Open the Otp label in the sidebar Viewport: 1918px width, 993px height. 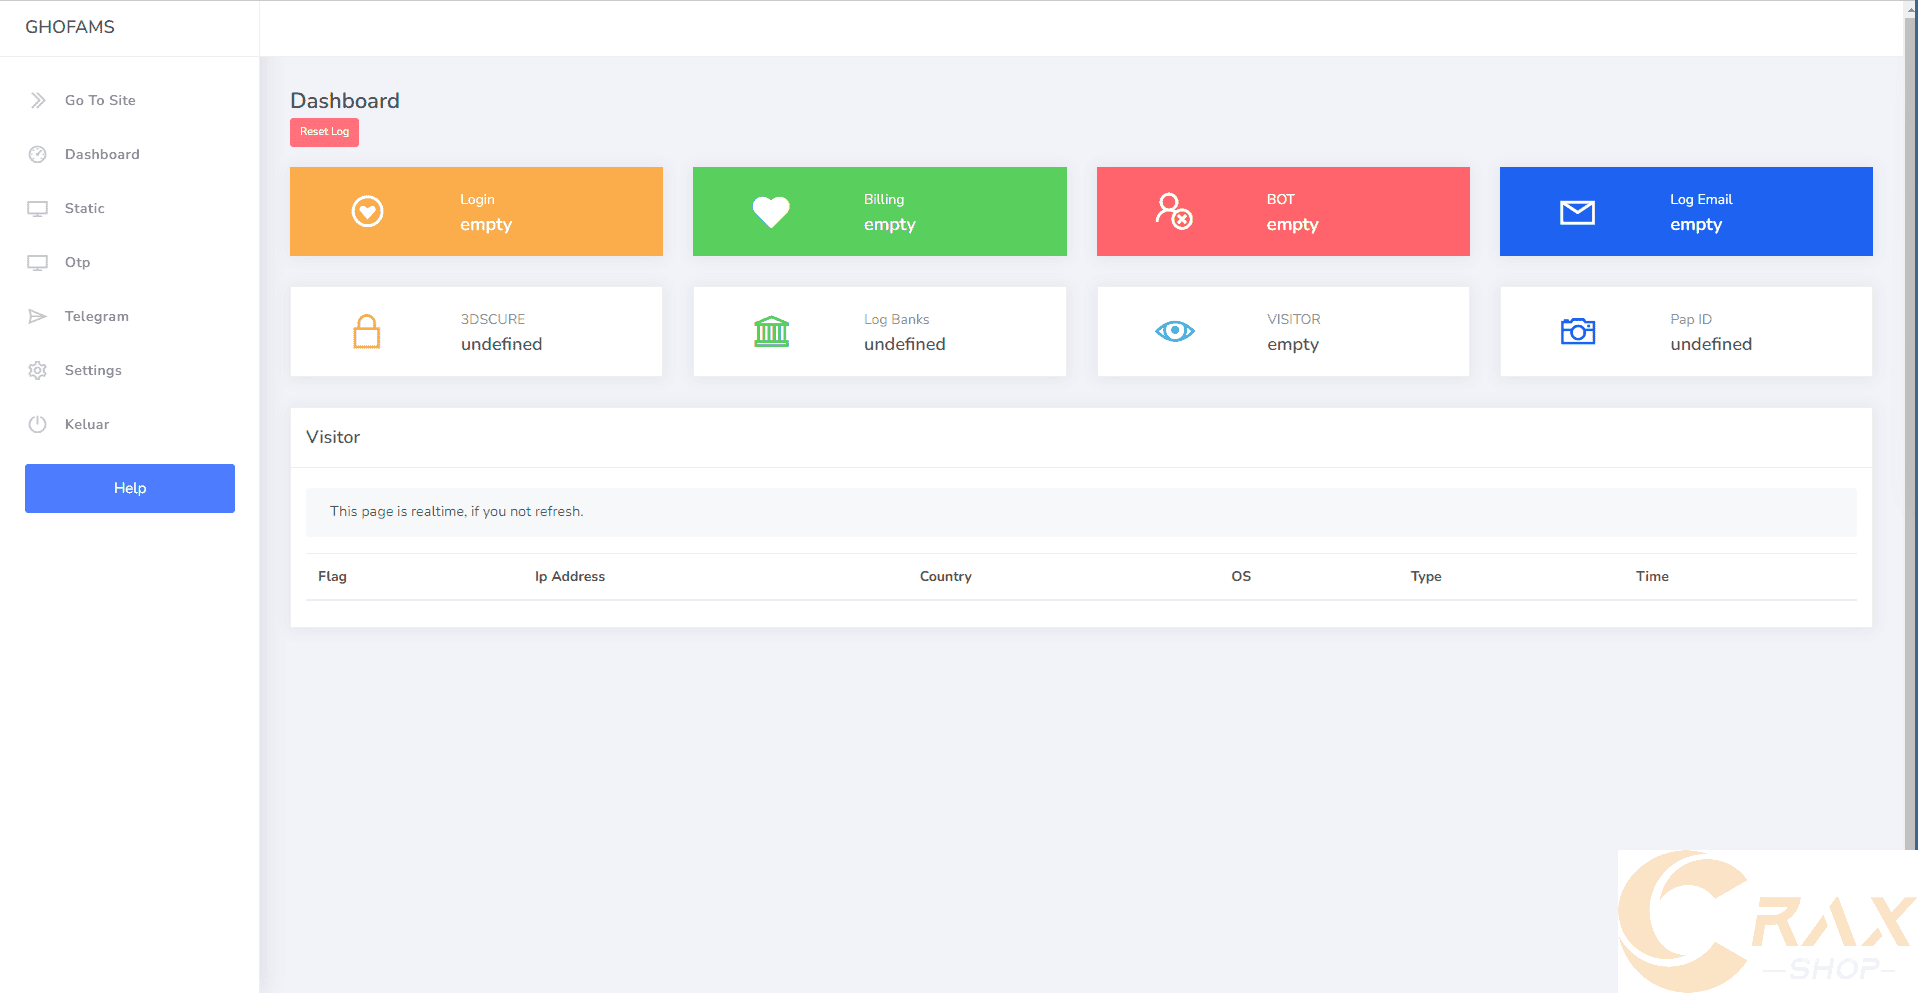pyautogui.click(x=78, y=262)
